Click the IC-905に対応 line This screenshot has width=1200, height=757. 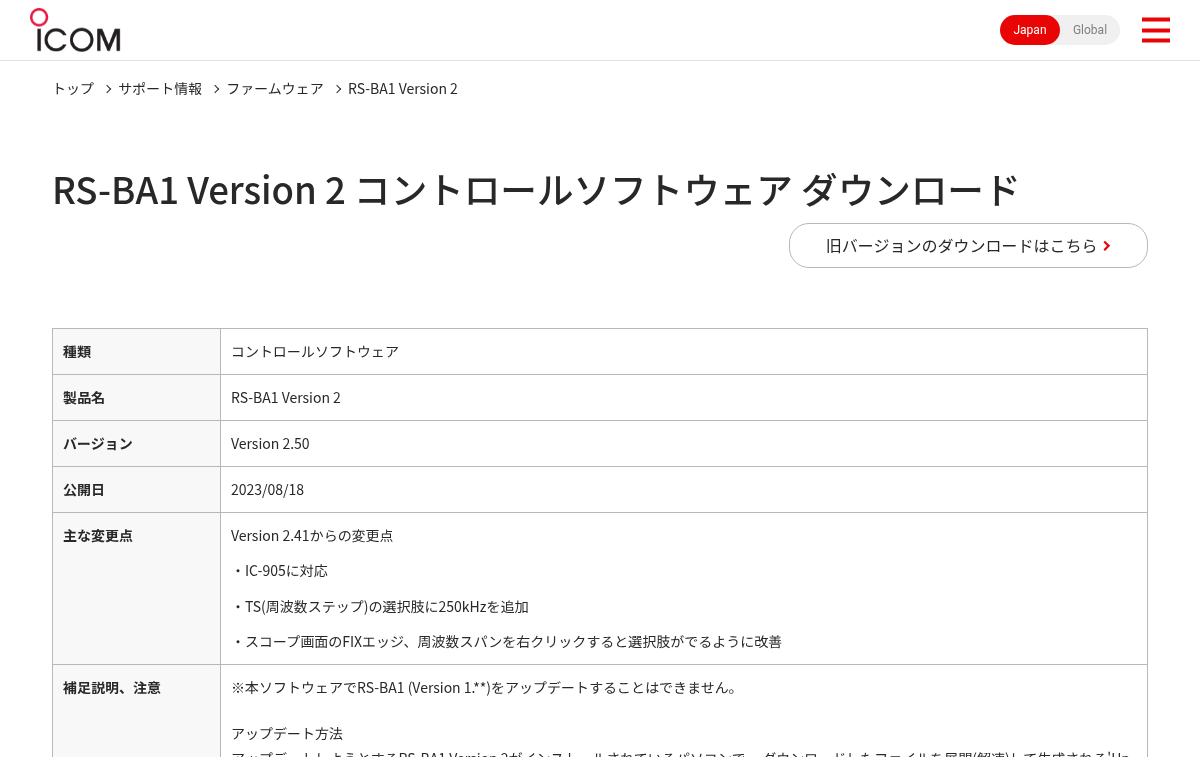tap(279, 571)
